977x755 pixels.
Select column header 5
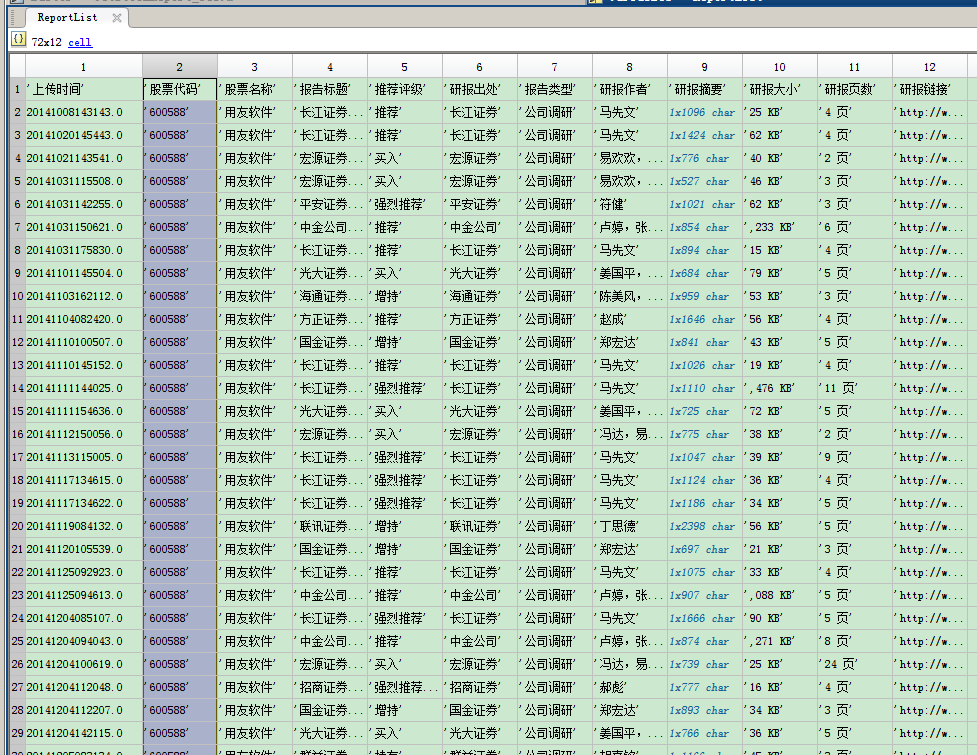coord(404,67)
